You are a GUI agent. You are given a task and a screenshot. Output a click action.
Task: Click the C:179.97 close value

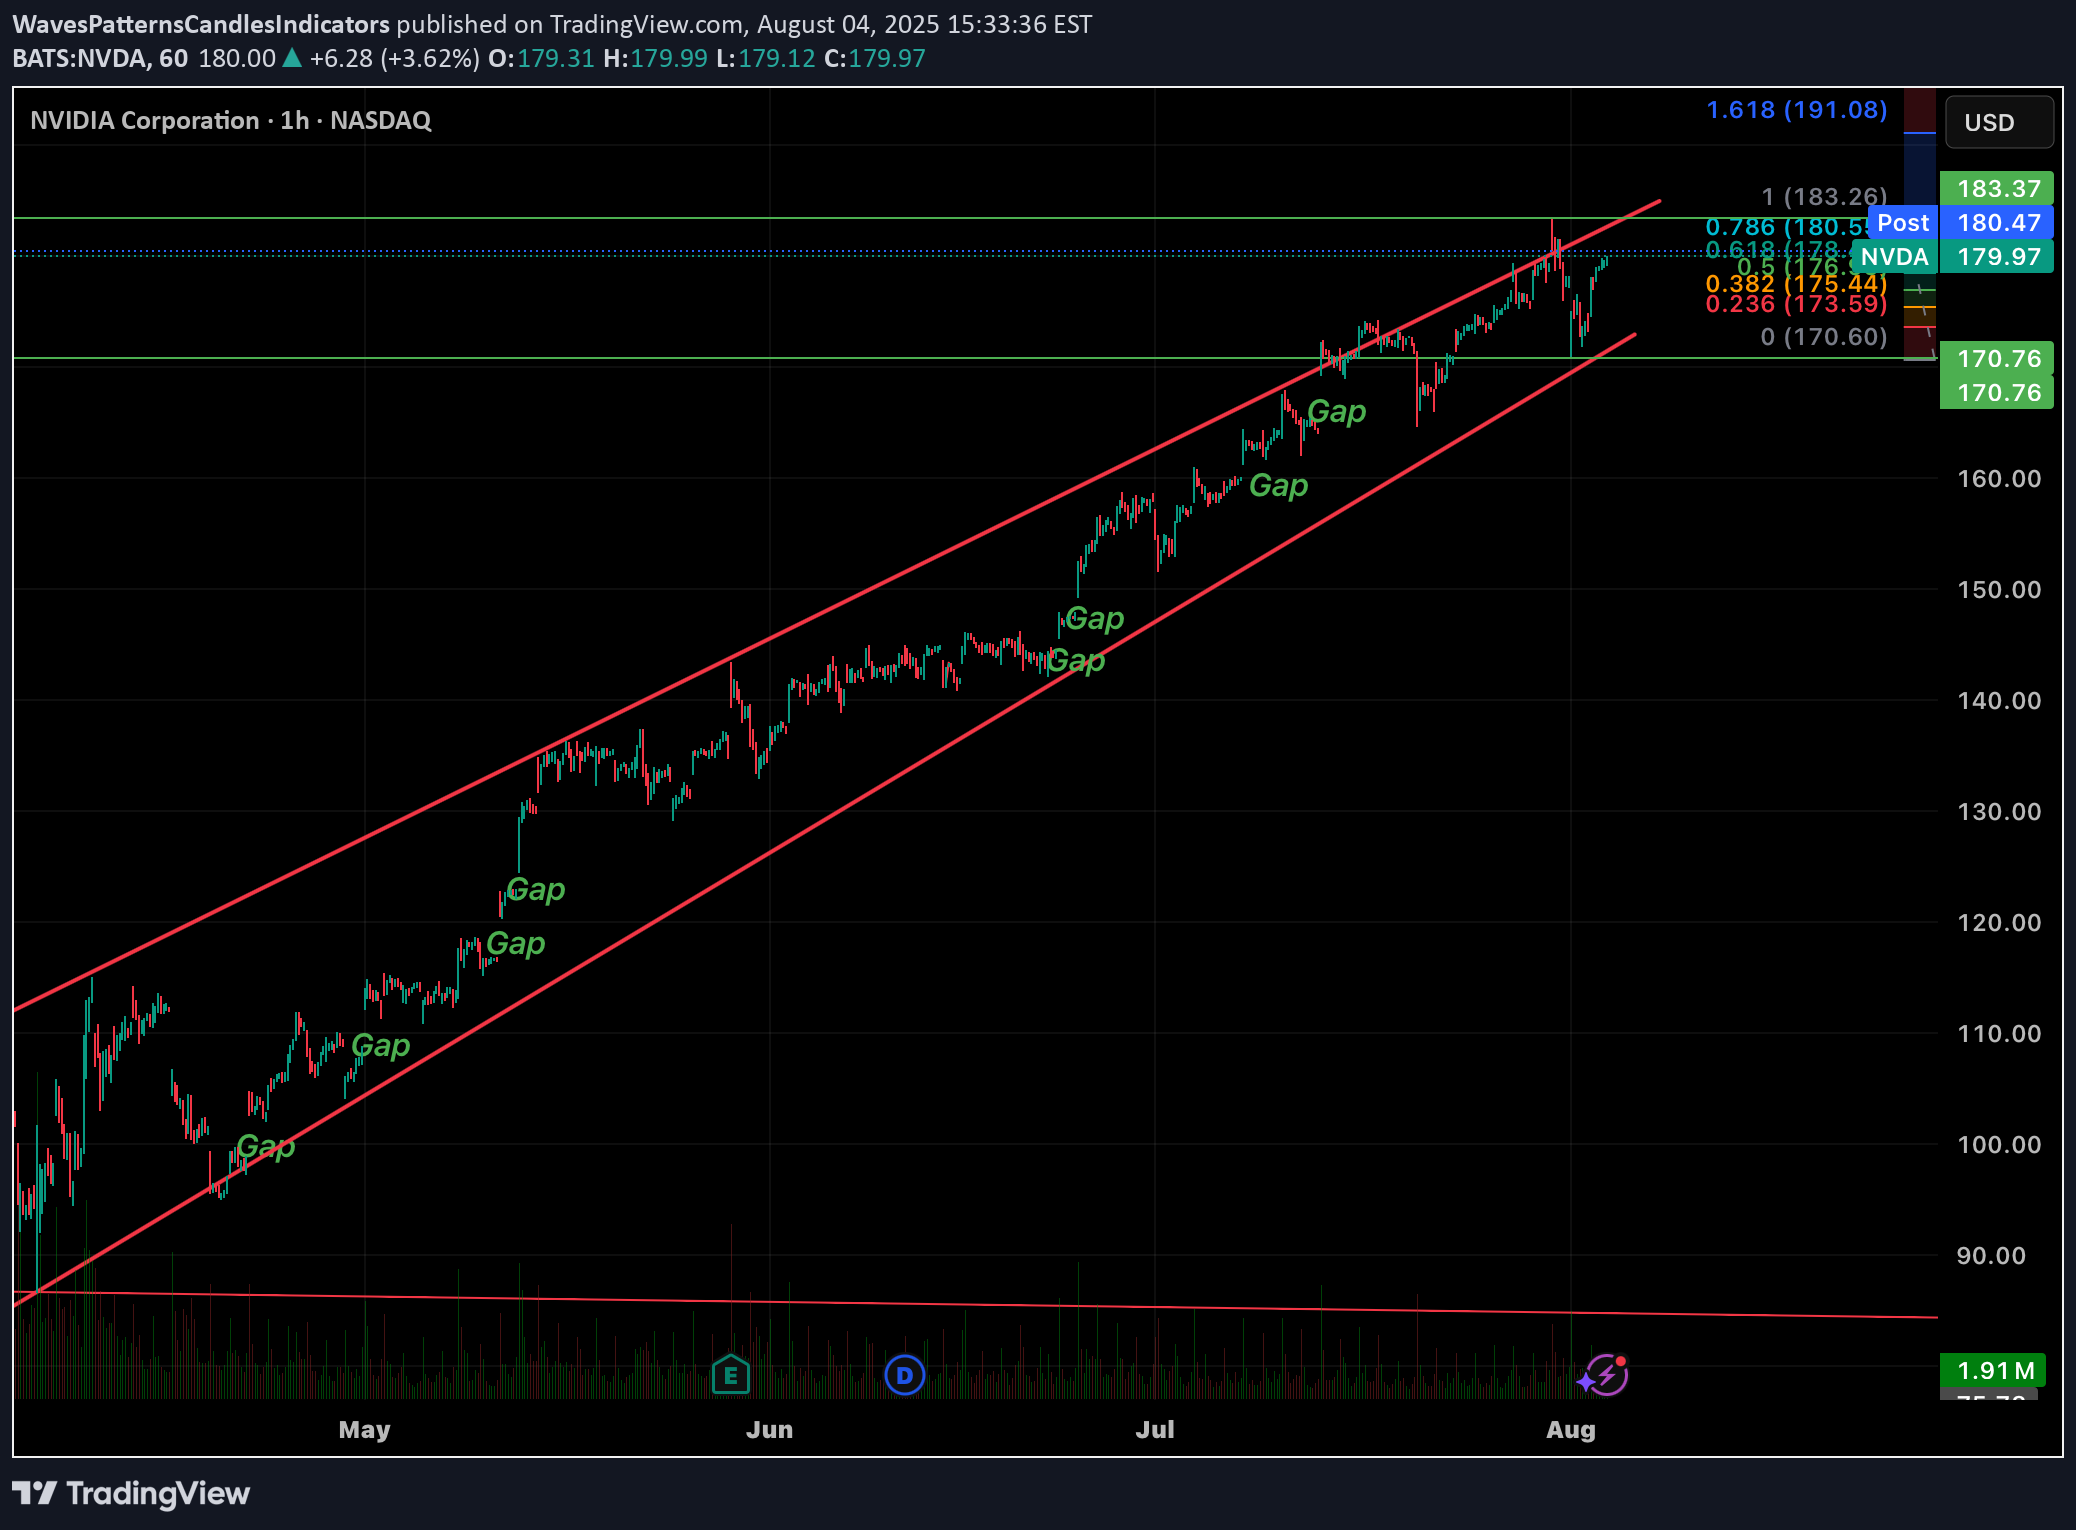(x=875, y=58)
